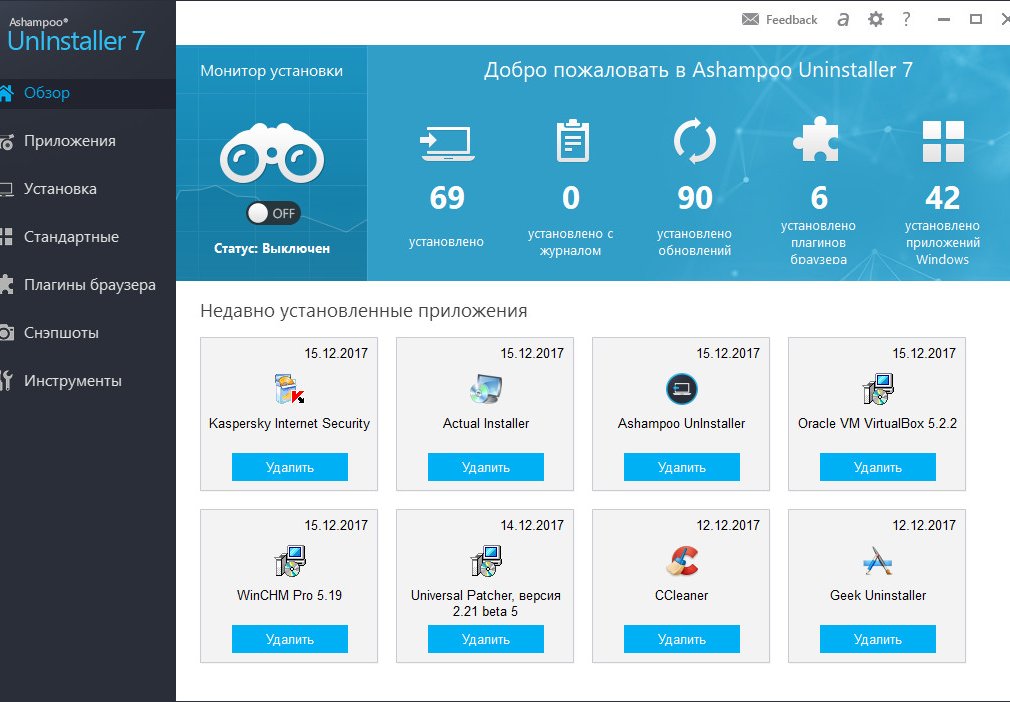1010x702 pixels.
Task: Click the Ashampoo 'a' logo icon
Action: click(843, 20)
